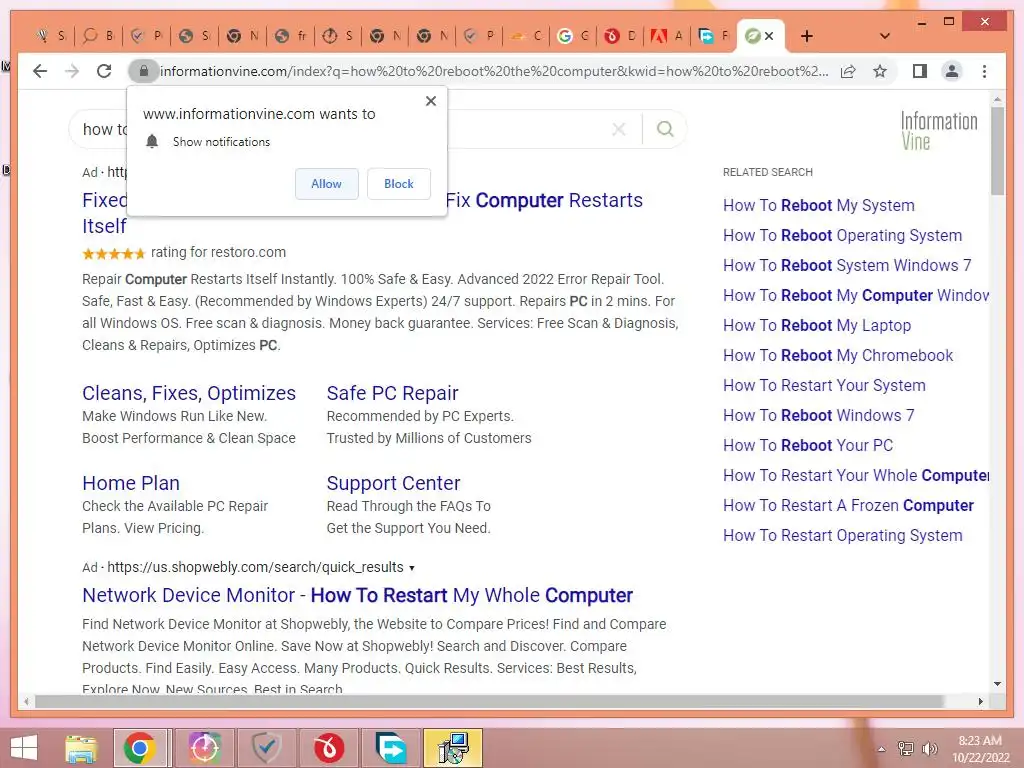Open How To Reboot Windows 7 link
This screenshot has width=1024, height=768.
[x=818, y=415]
